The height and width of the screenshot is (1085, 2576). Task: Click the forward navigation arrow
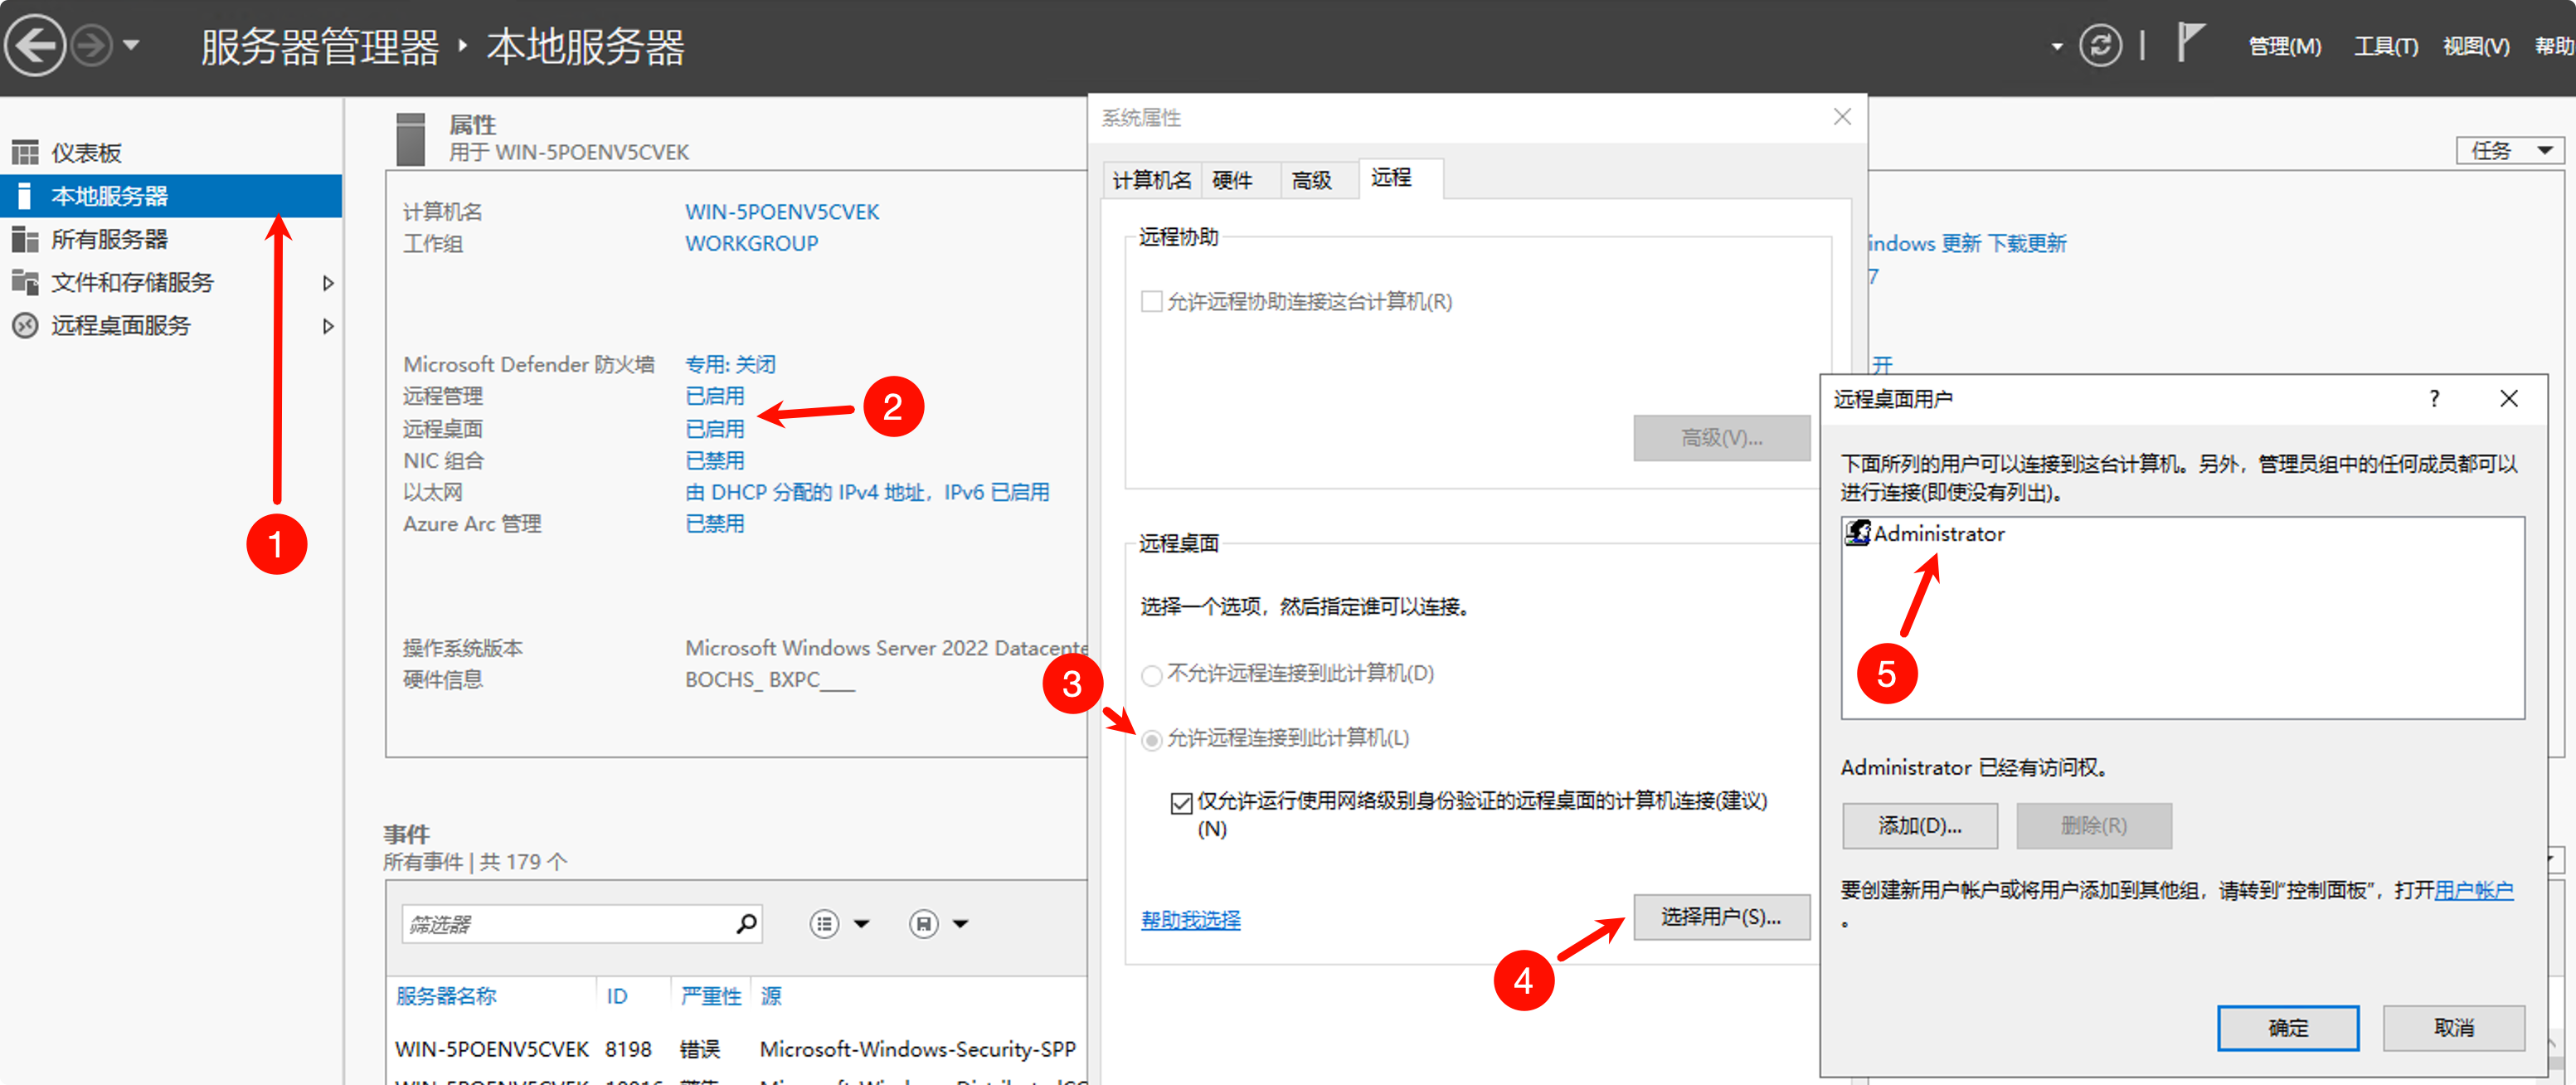point(92,46)
